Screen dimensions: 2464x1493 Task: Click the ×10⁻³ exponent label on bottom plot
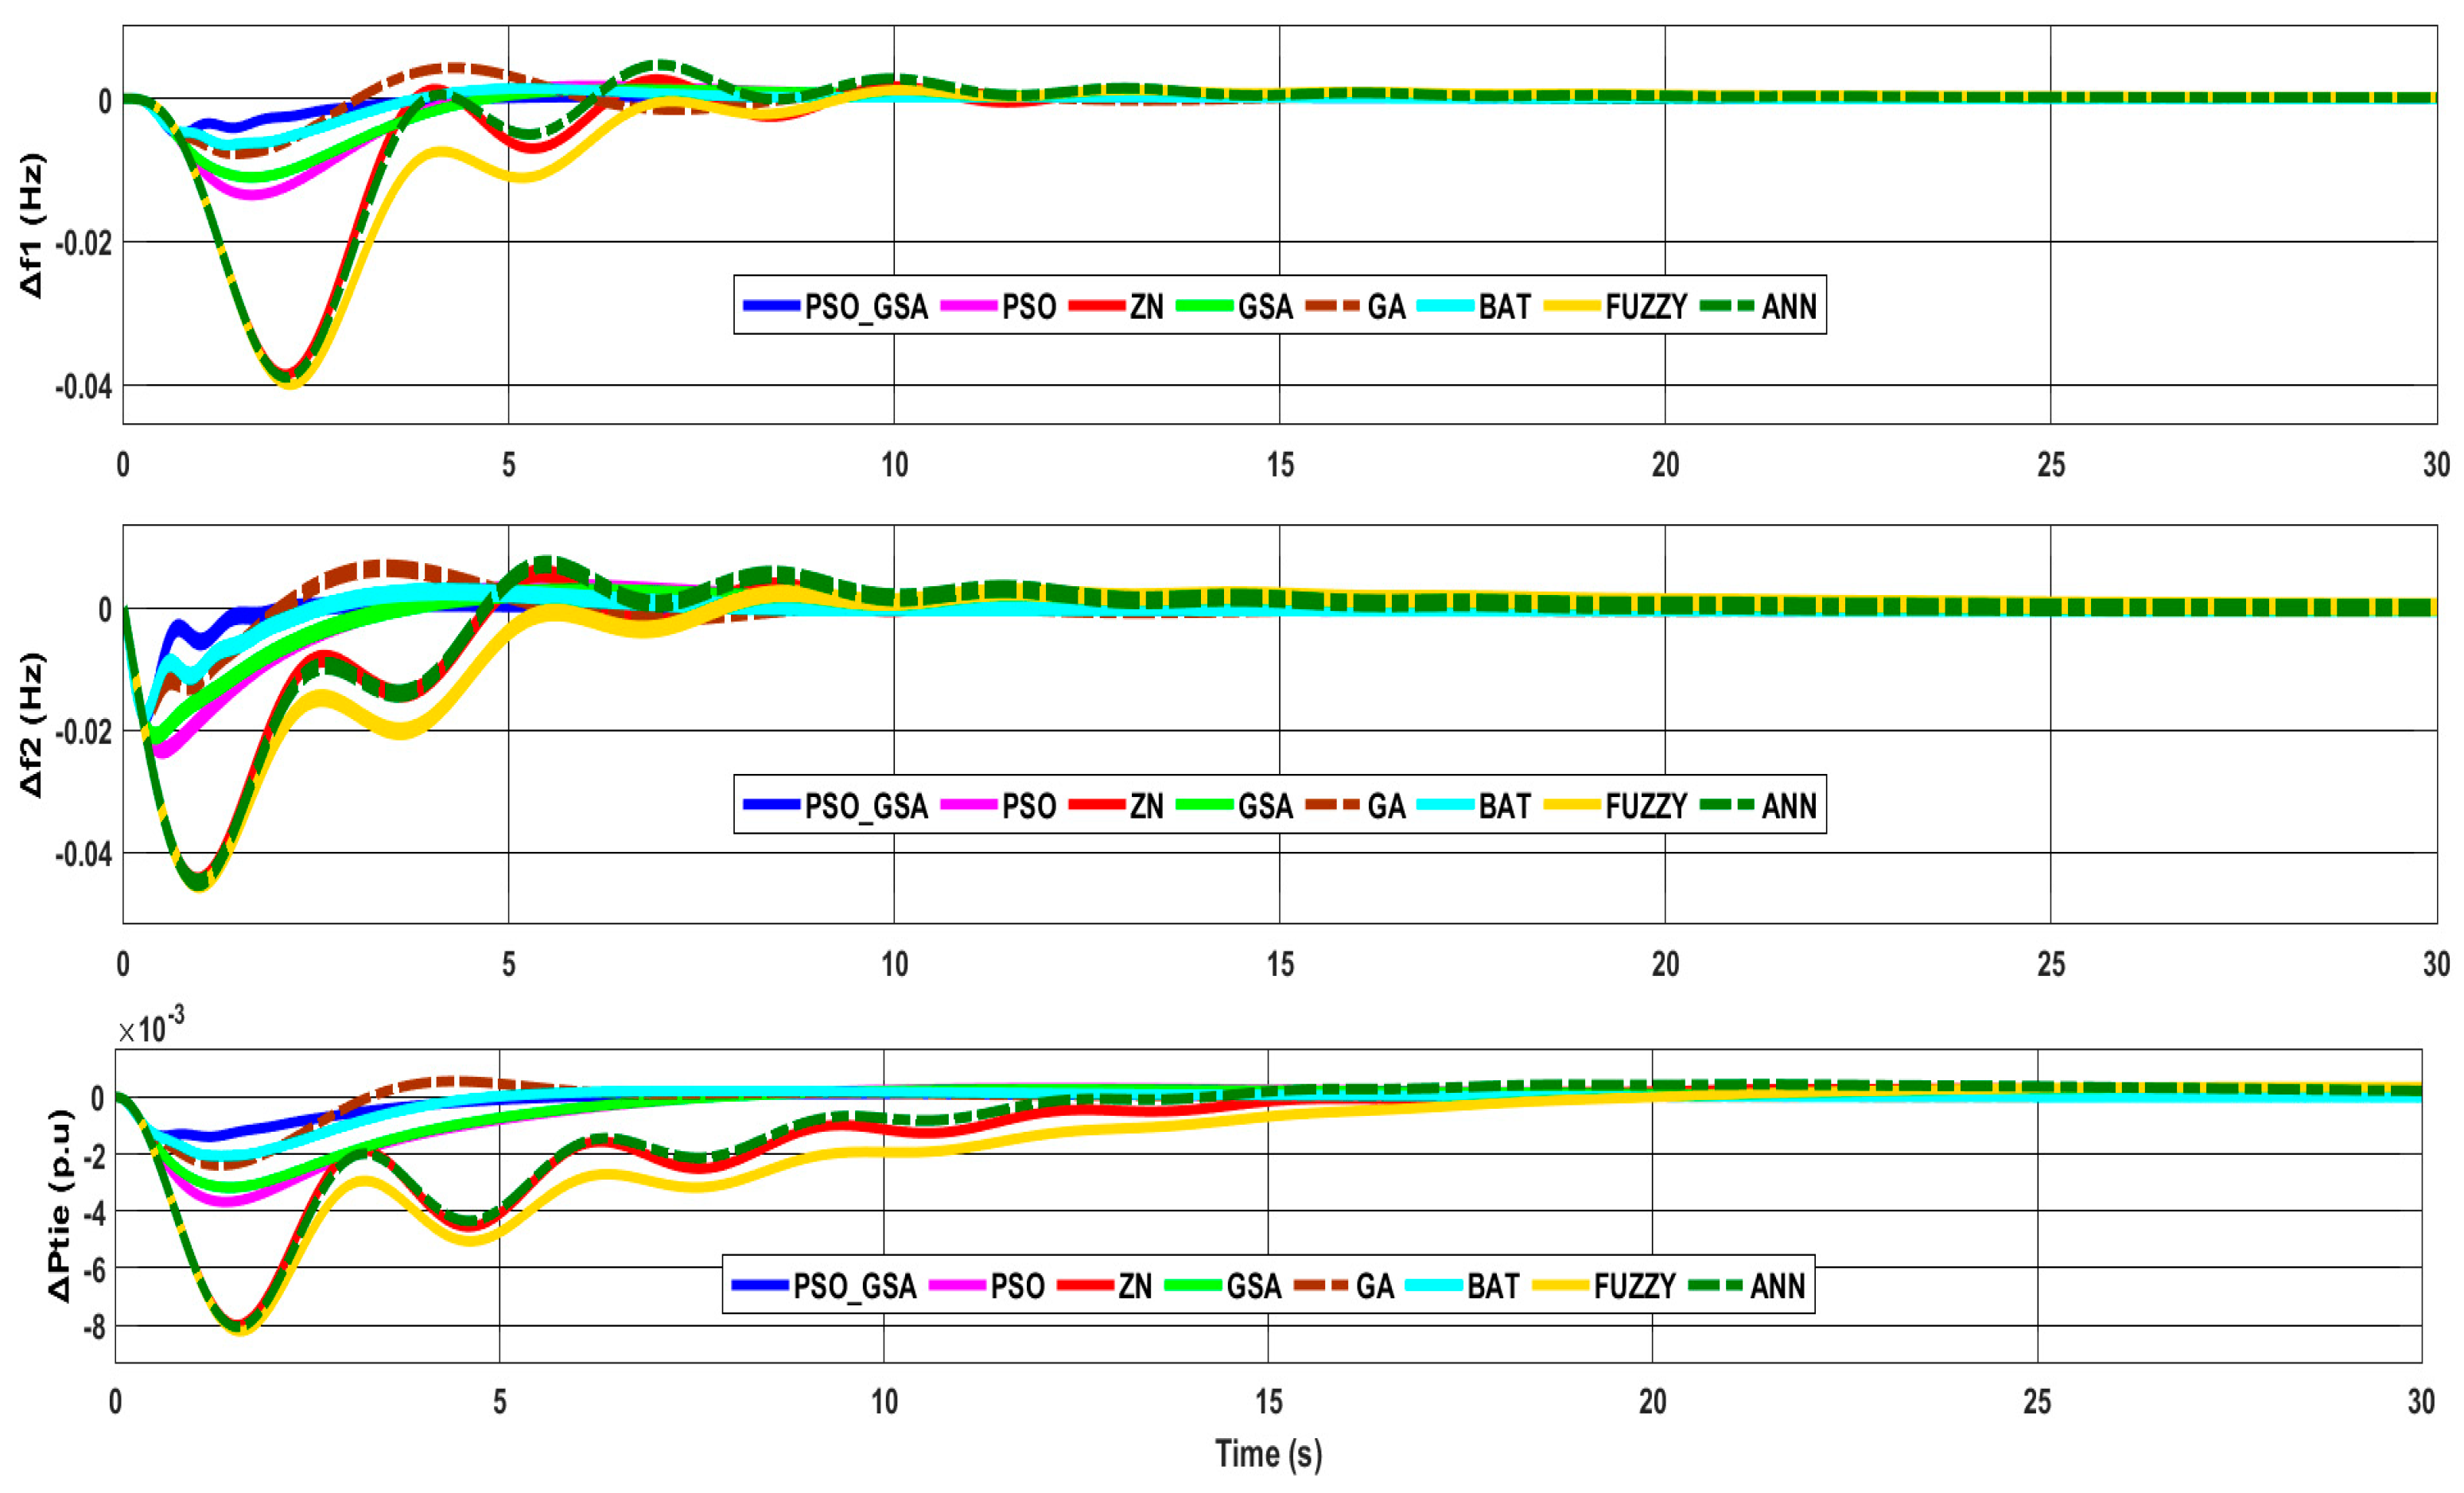point(151,1027)
